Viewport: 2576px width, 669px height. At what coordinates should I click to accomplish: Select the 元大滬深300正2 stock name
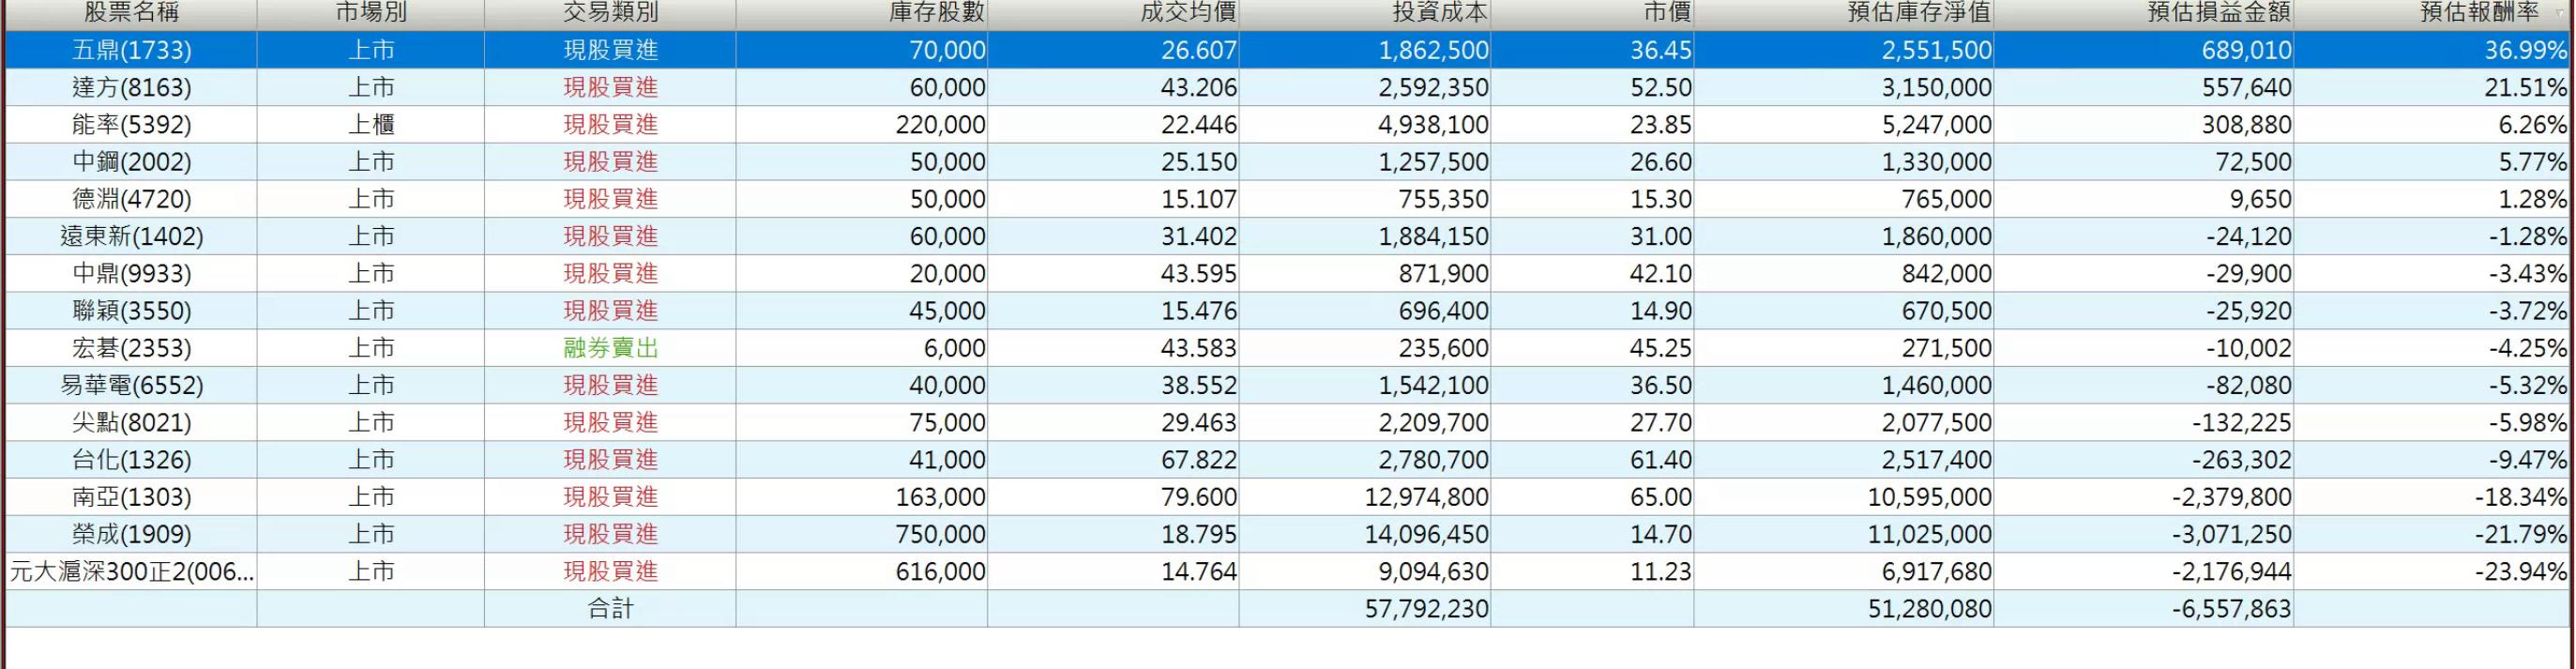pos(131,571)
